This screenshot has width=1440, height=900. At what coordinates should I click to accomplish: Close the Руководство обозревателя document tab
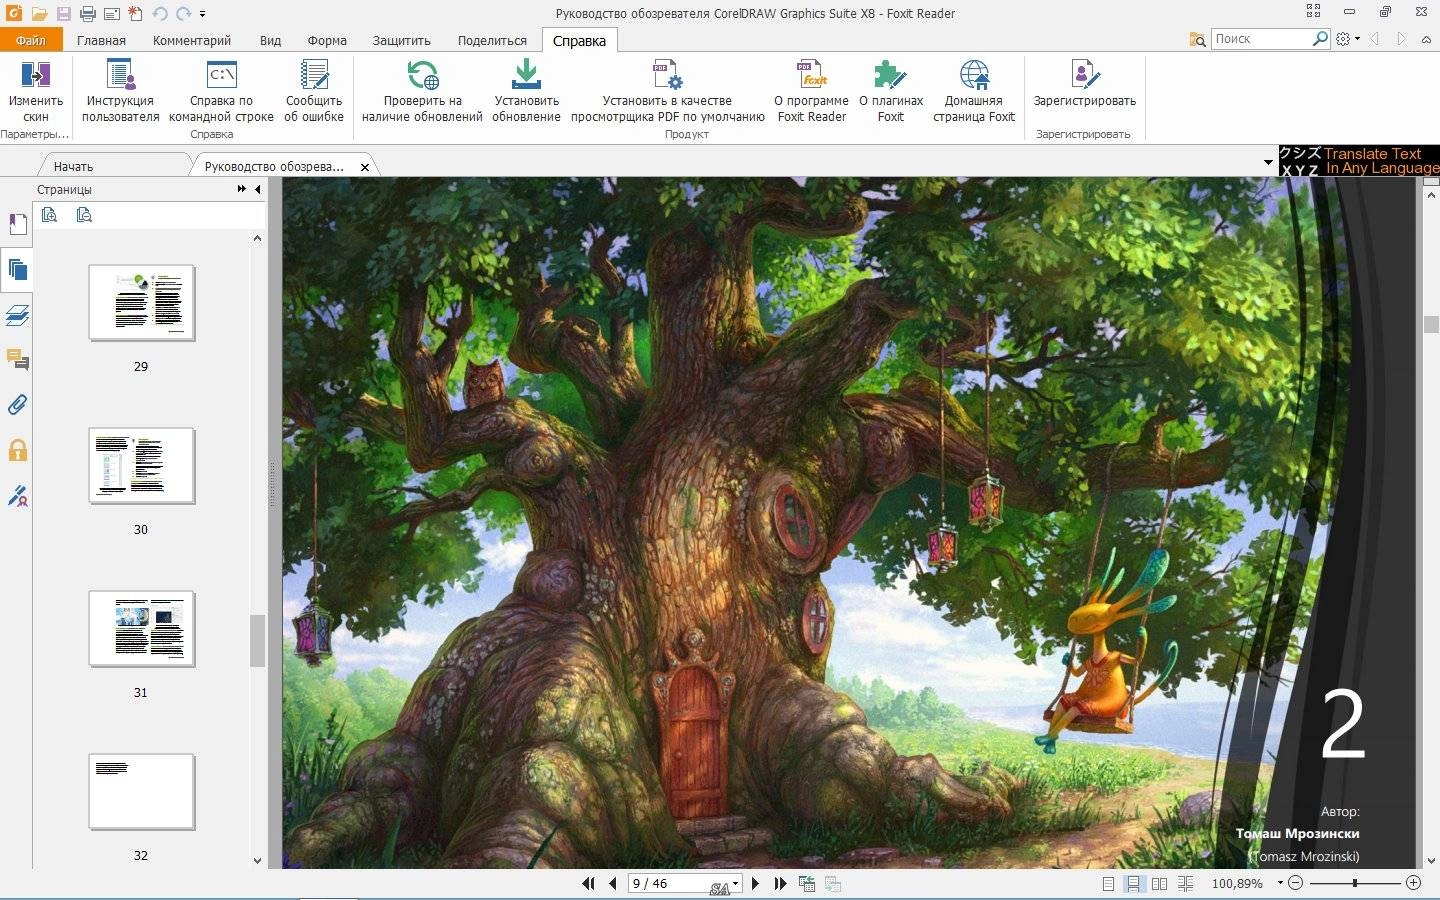(365, 167)
